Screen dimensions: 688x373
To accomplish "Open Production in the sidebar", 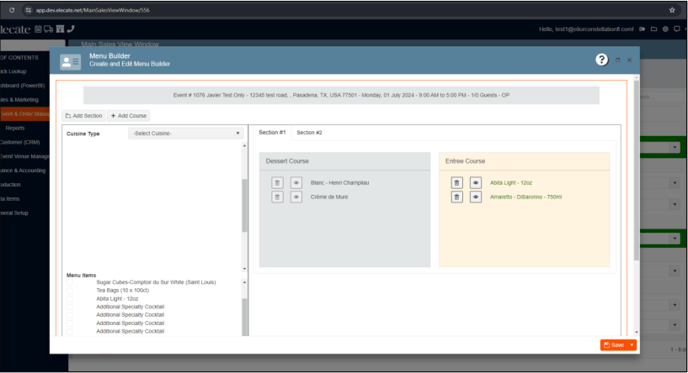I will [11, 185].
